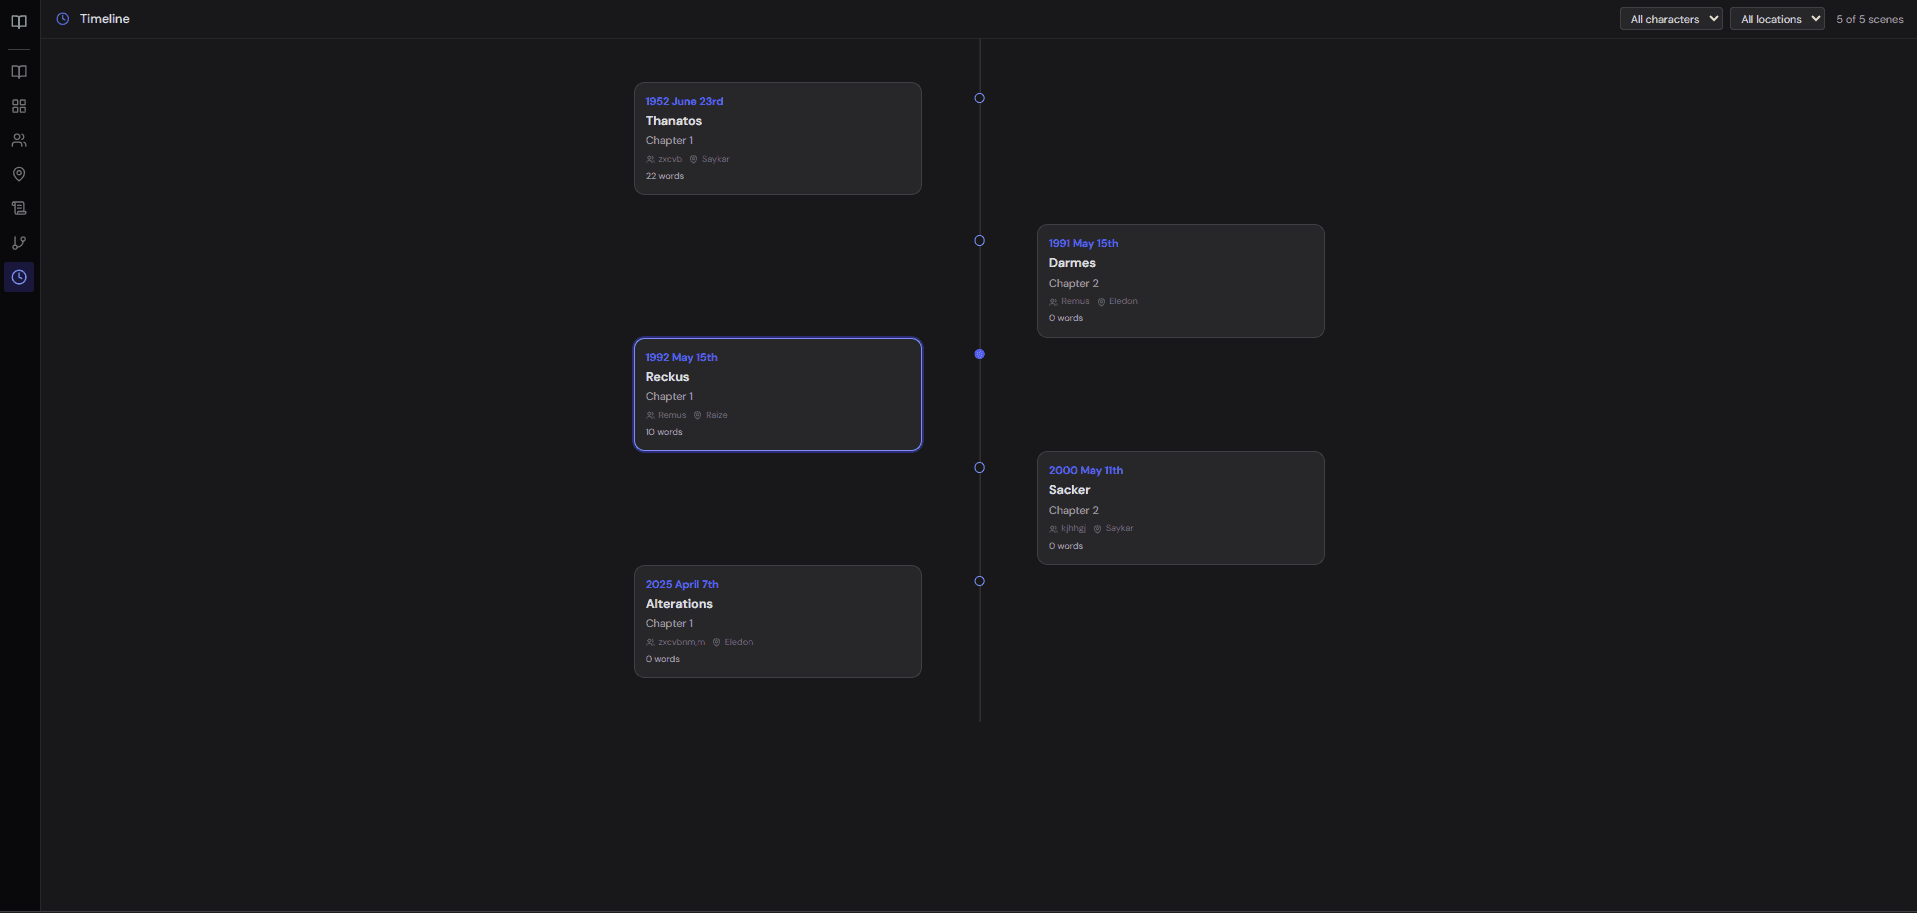Click 'Chapter 1' on the Reckus card
Viewport: 1917px width, 913px height.
pos(669,397)
